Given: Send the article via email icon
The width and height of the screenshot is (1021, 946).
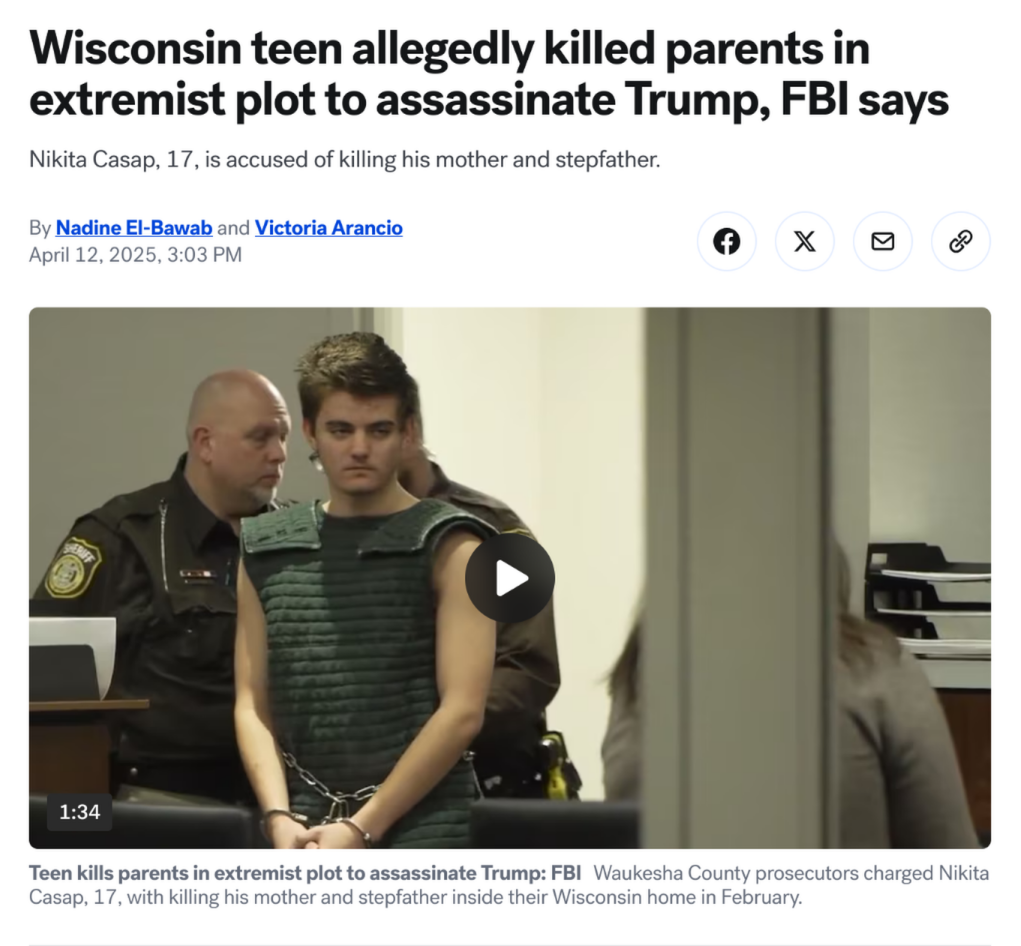Looking at the screenshot, I should pos(882,241).
